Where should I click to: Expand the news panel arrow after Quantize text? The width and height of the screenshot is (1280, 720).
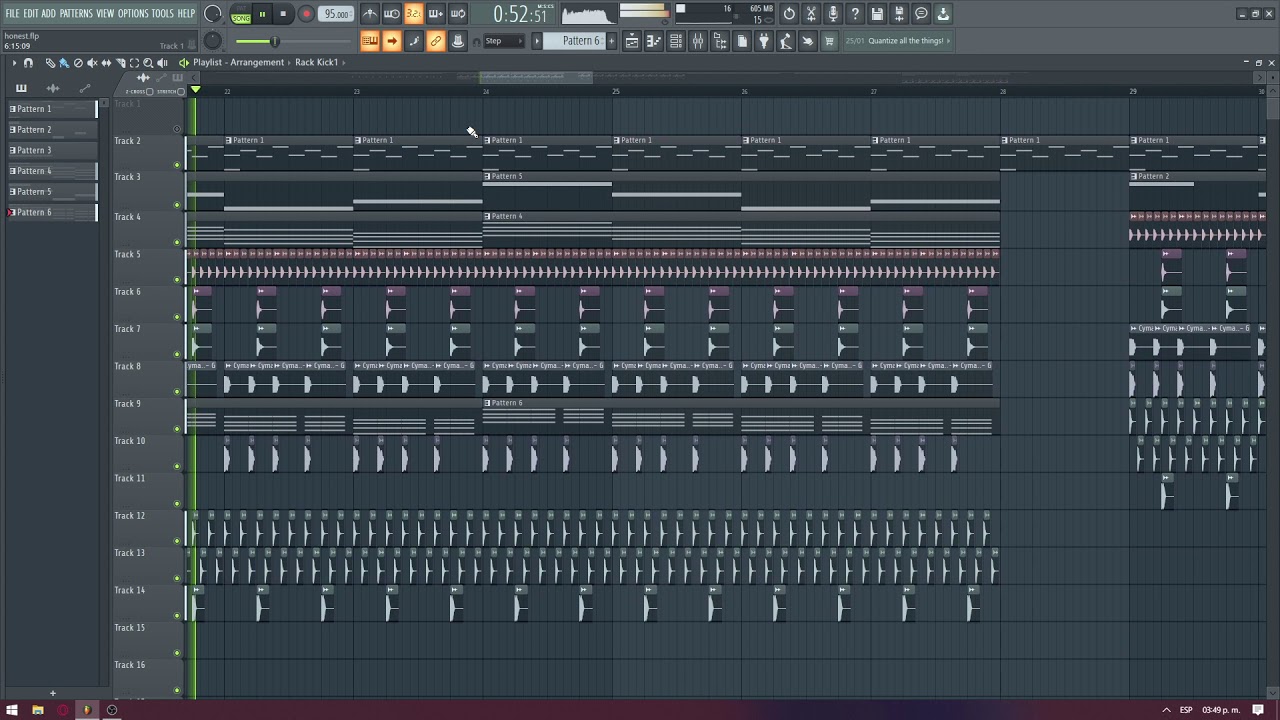tap(949, 41)
